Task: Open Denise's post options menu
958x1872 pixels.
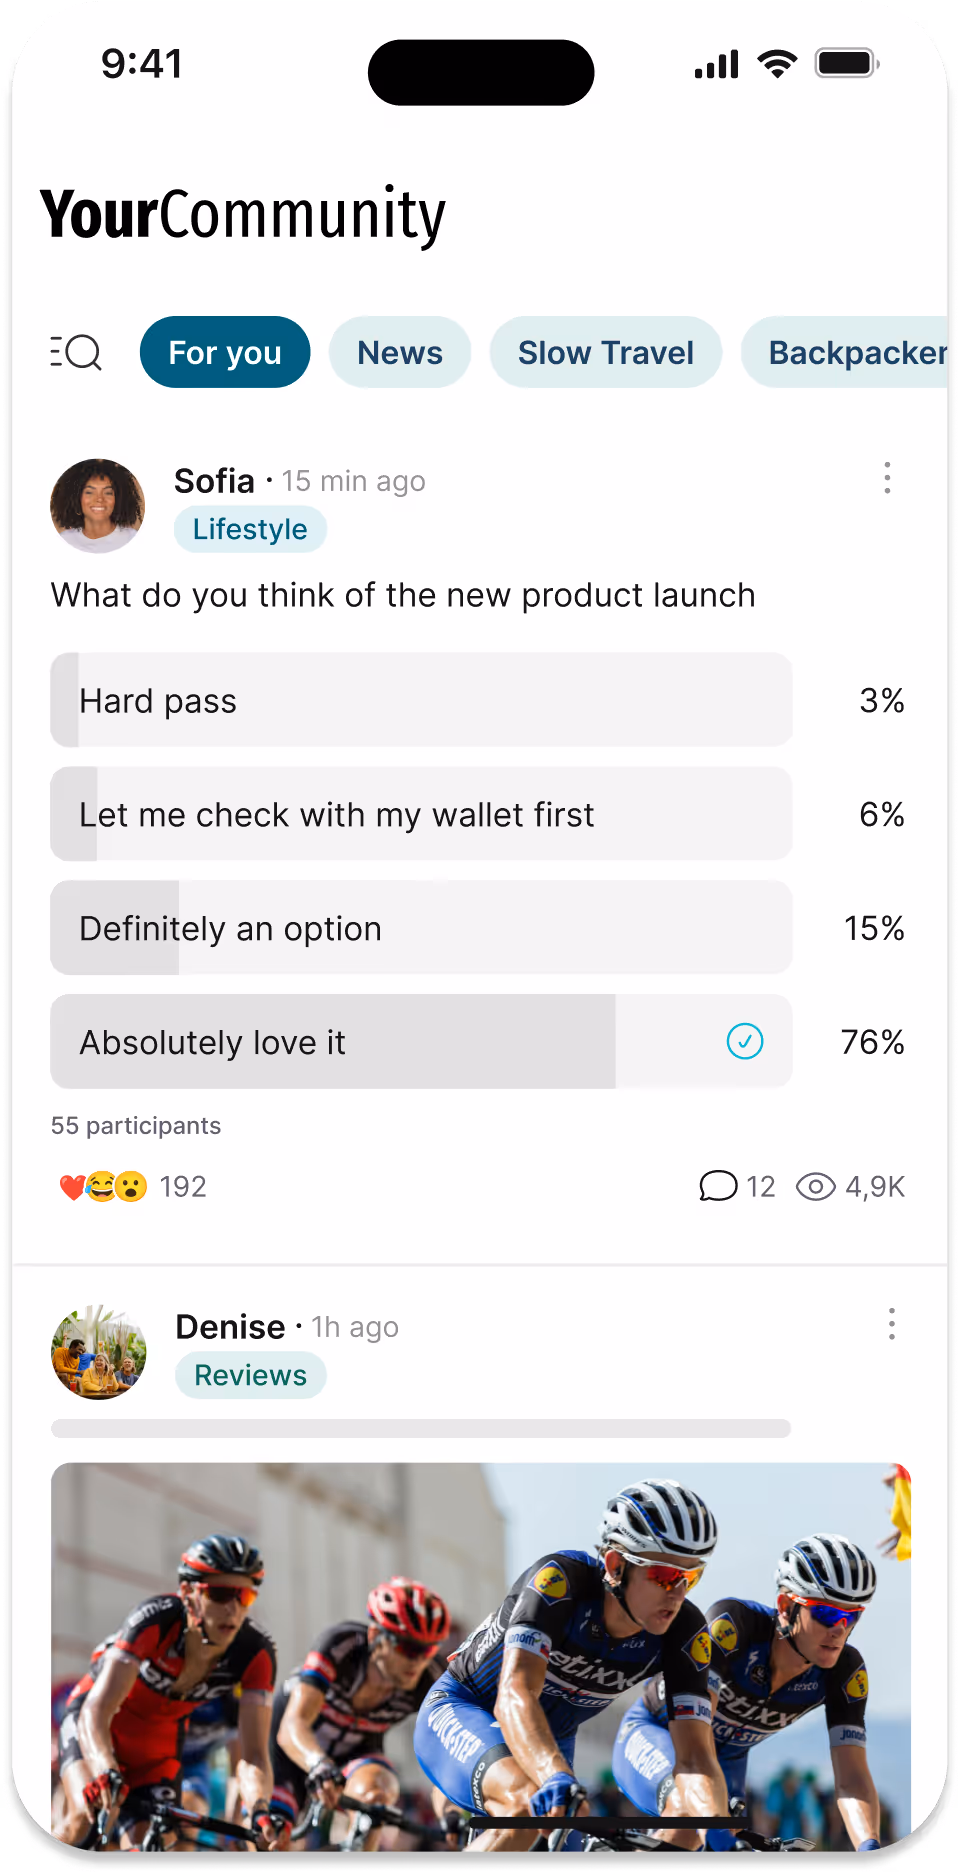Action: (x=891, y=1324)
